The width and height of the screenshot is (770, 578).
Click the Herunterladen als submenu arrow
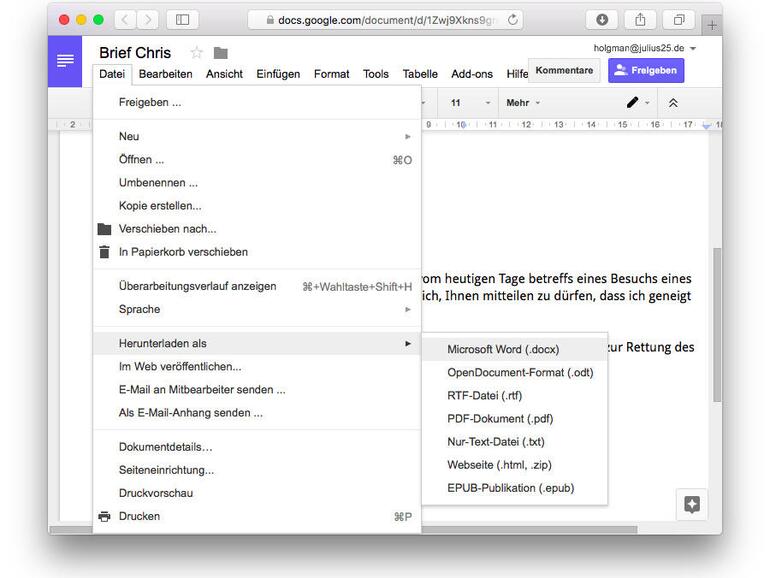tap(408, 343)
